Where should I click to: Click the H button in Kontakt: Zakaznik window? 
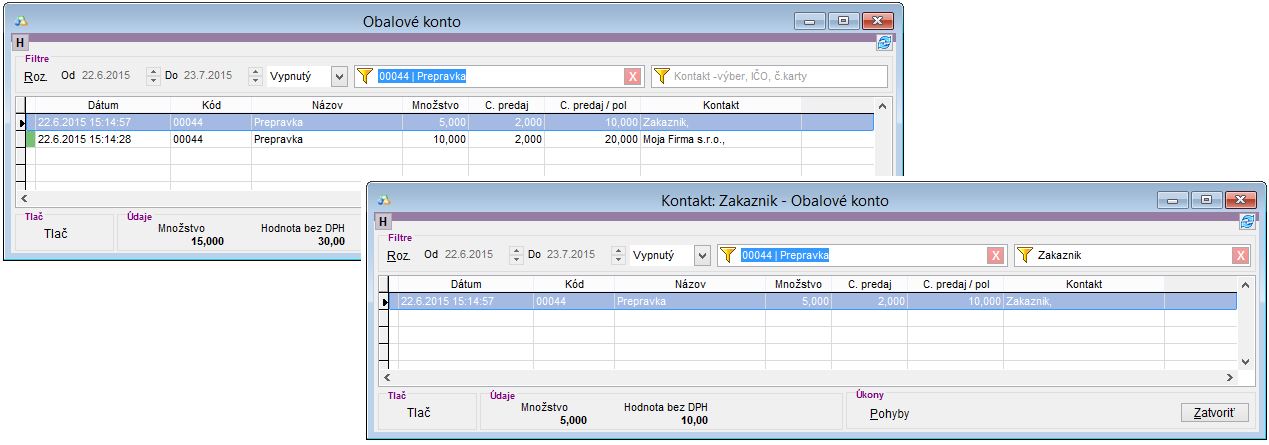pos(384,222)
